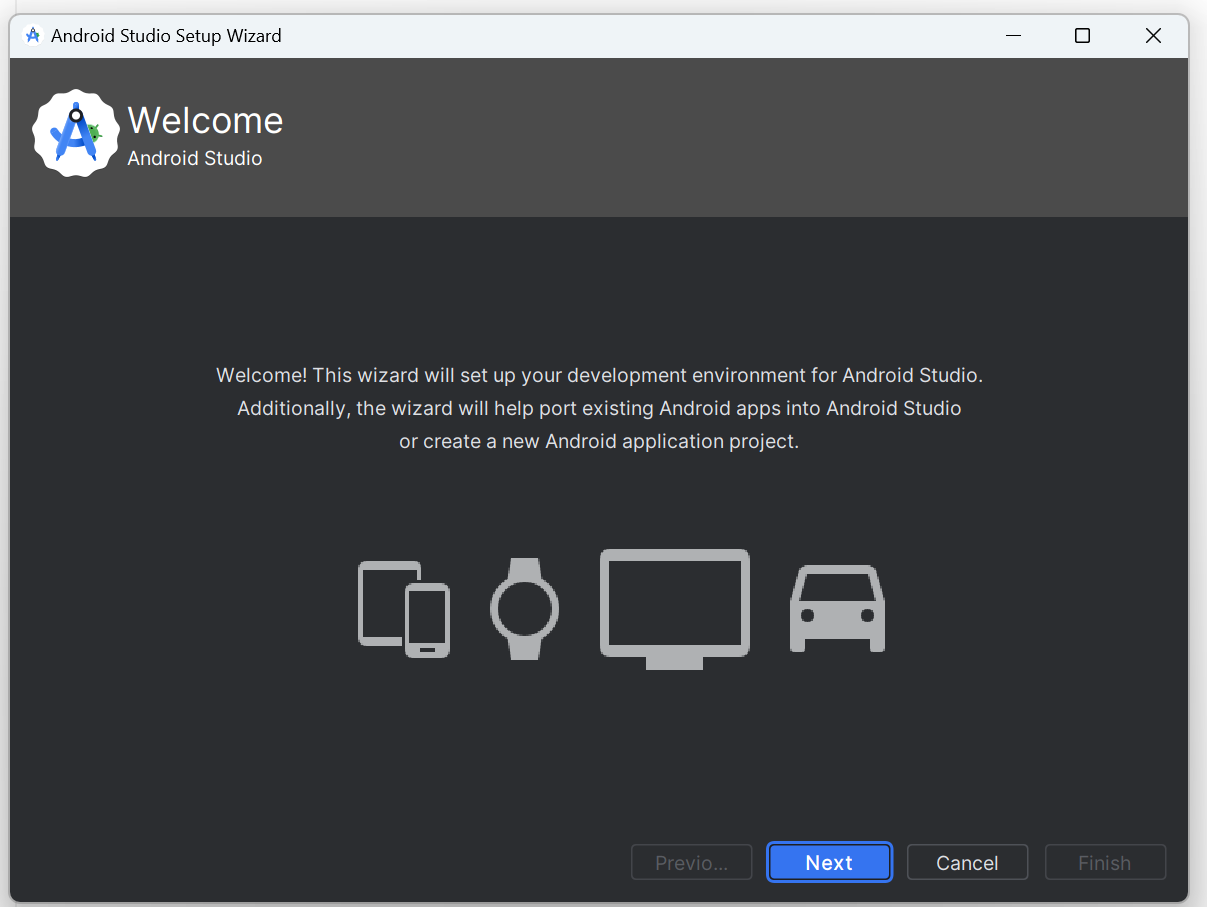Click the Welcome heading text

[x=205, y=121]
